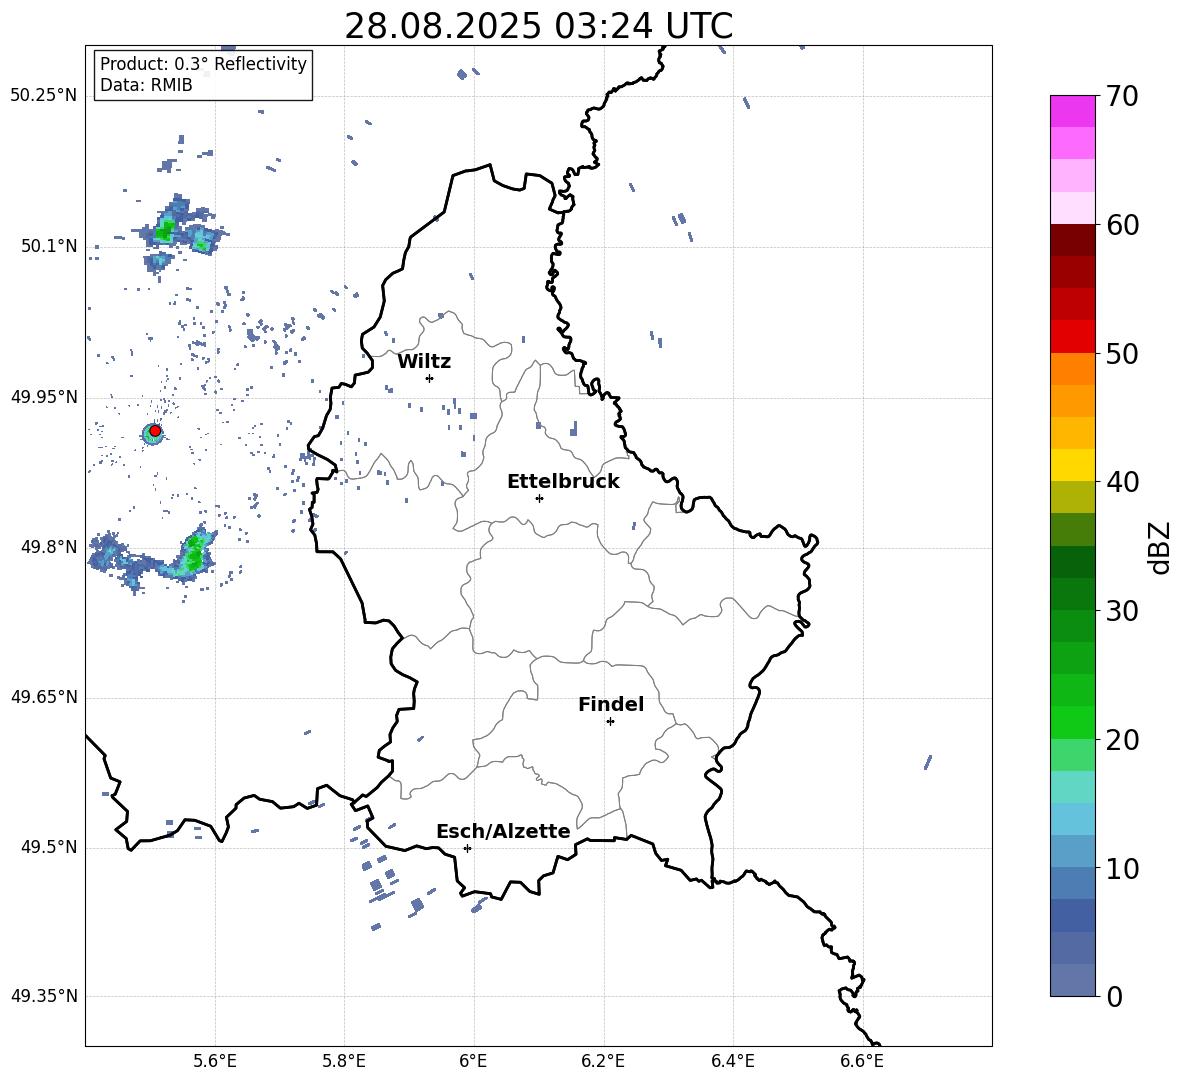Click the dBZ colorbar axis label
1184x1081 pixels.
click(1161, 547)
